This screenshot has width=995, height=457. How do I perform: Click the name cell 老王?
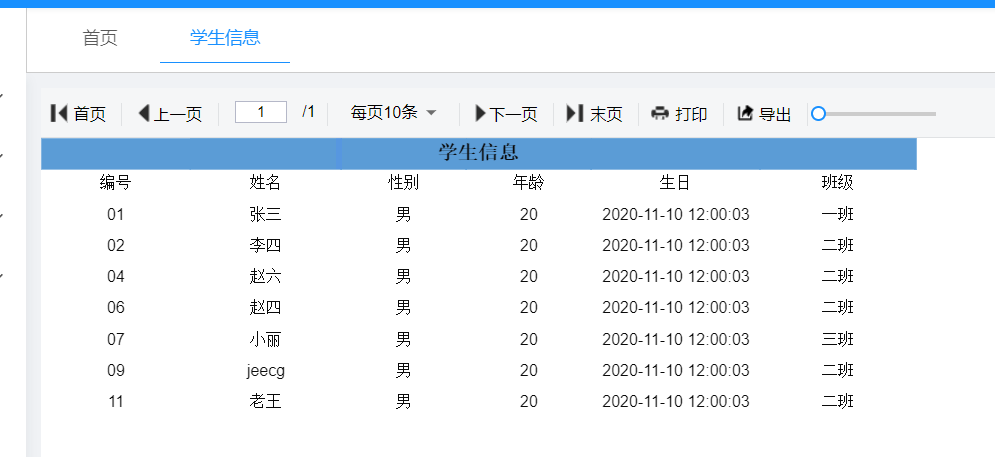[x=265, y=401]
